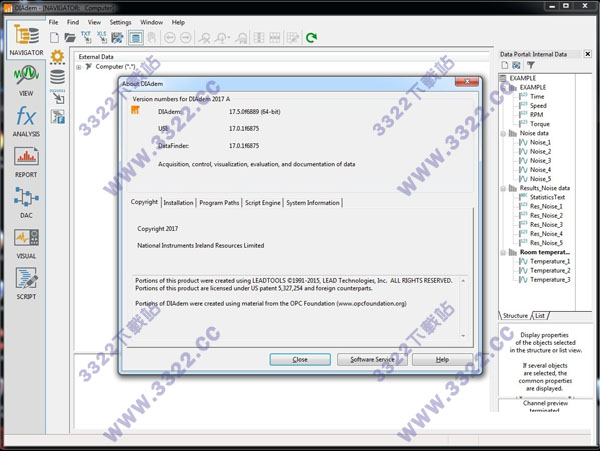The height and width of the screenshot is (451, 600).
Task: Select the Copyright tab
Action: pos(144,202)
